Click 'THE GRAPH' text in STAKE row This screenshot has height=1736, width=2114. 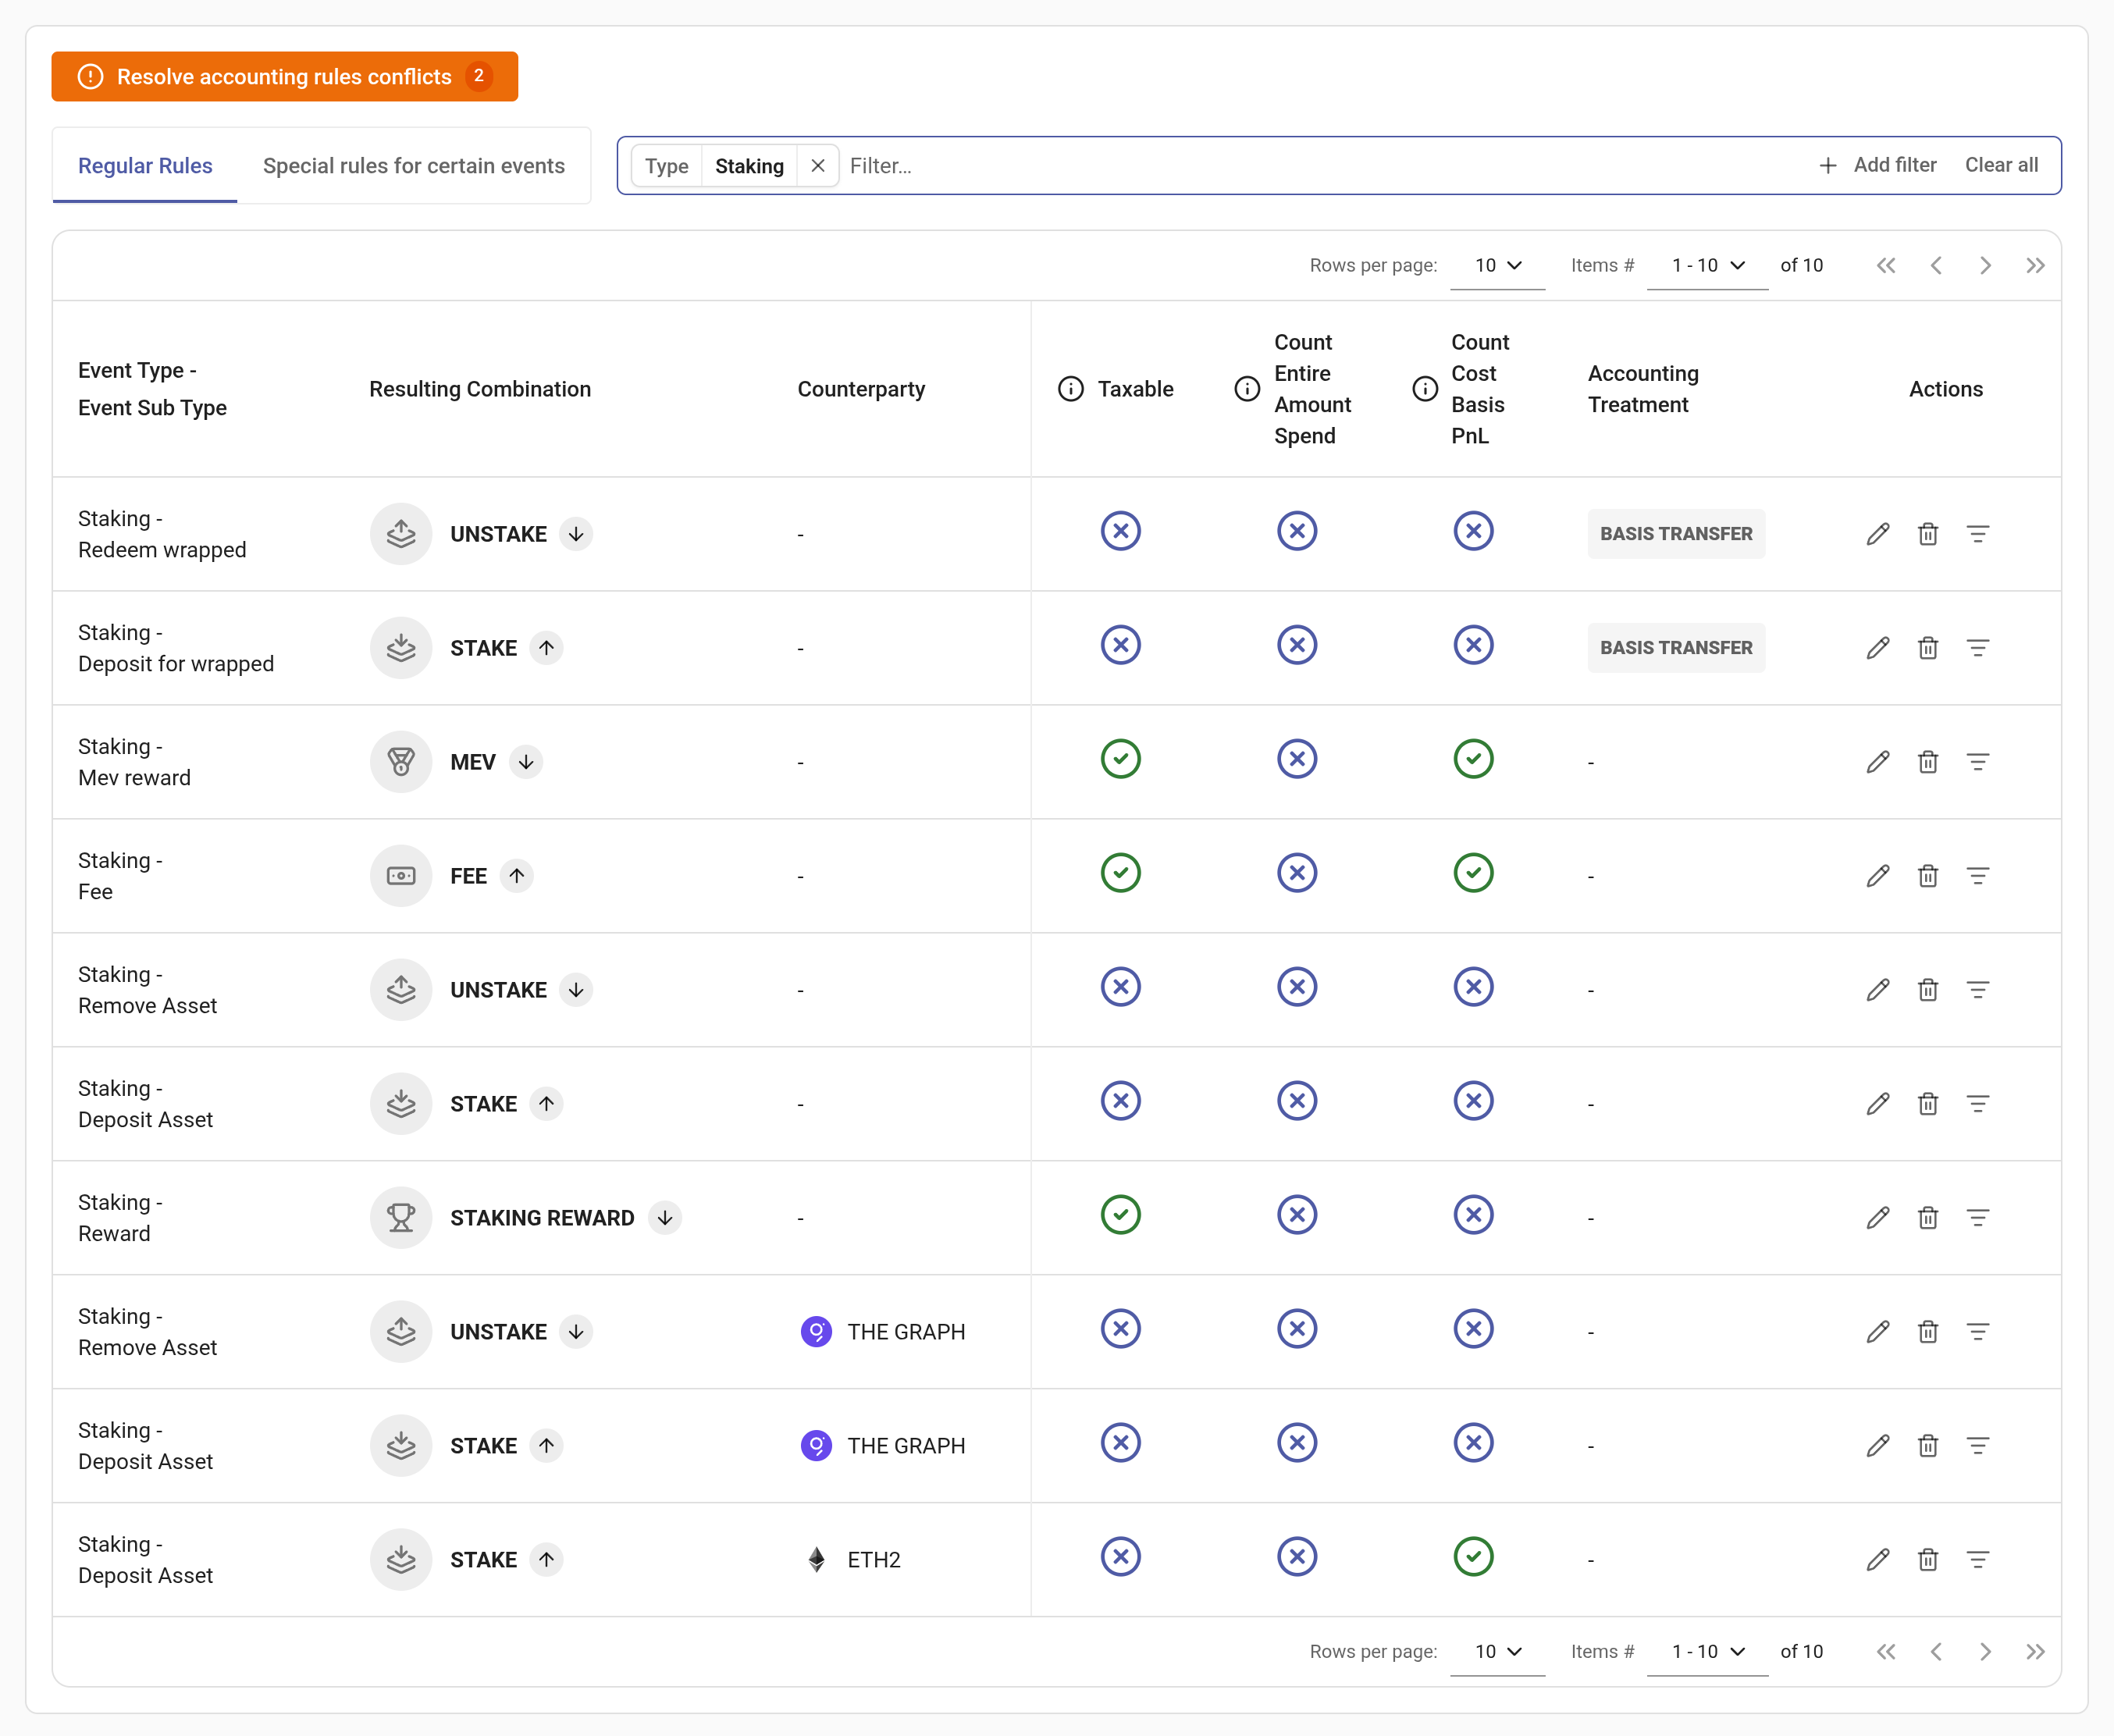coord(906,1446)
